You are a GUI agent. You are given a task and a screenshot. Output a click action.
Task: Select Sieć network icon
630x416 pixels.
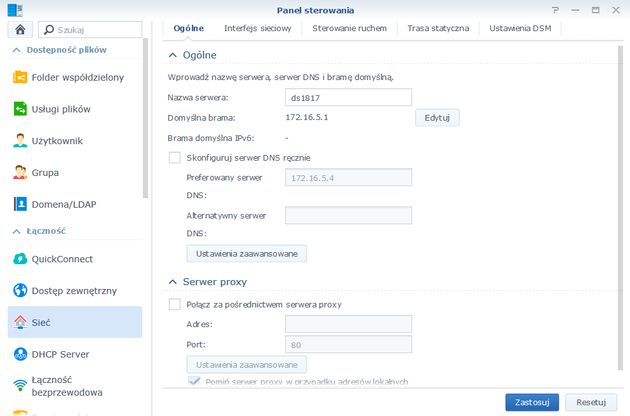coord(20,322)
